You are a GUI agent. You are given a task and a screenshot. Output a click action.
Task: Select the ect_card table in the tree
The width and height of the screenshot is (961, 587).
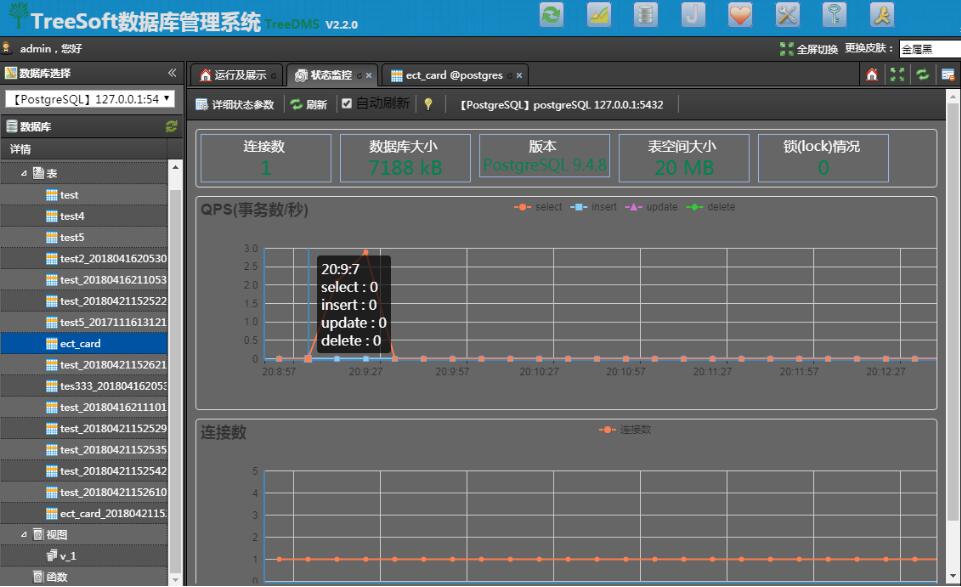(x=80, y=342)
